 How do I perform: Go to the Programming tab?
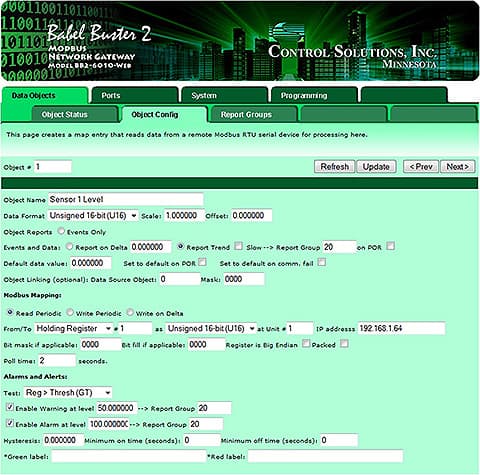[314, 96]
